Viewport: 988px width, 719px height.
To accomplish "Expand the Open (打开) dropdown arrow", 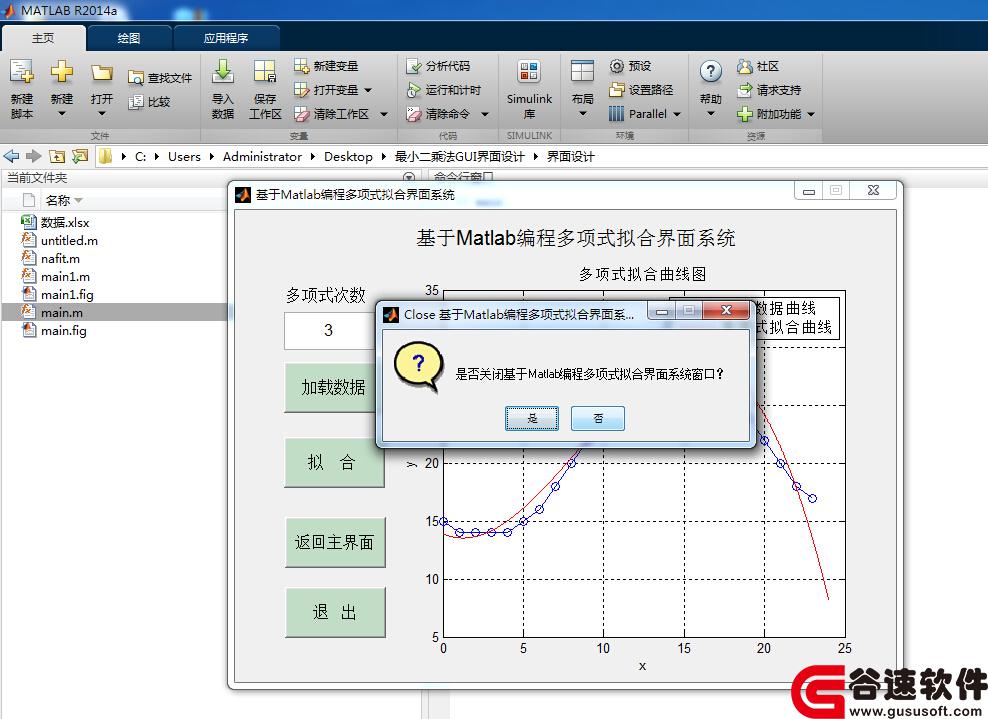I will (x=101, y=114).
